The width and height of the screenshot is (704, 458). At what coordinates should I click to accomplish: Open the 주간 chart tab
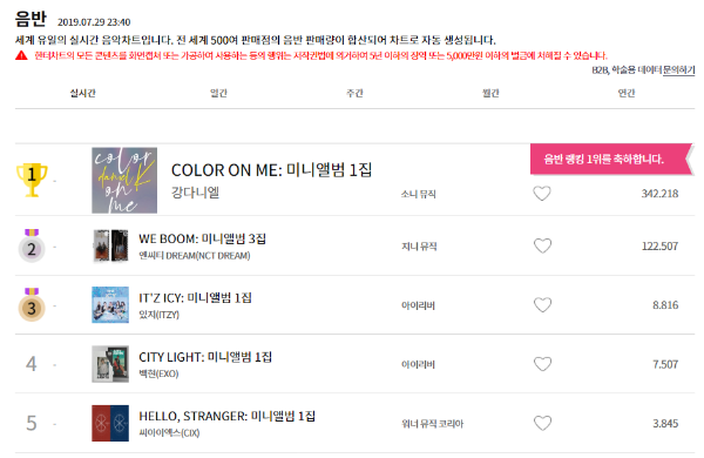pyautogui.click(x=355, y=93)
